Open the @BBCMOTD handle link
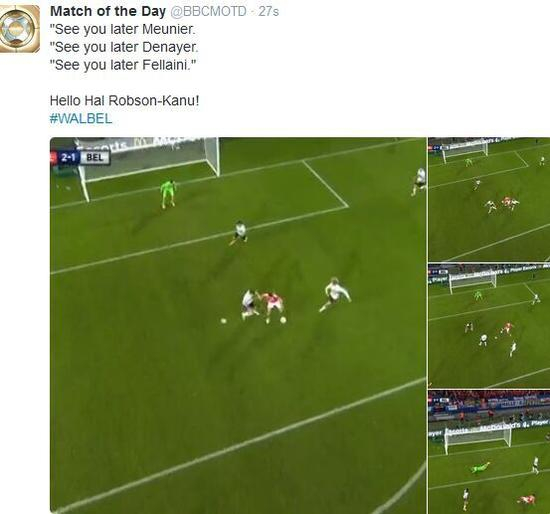The width and height of the screenshot is (550, 514). (x=208, y=12)
